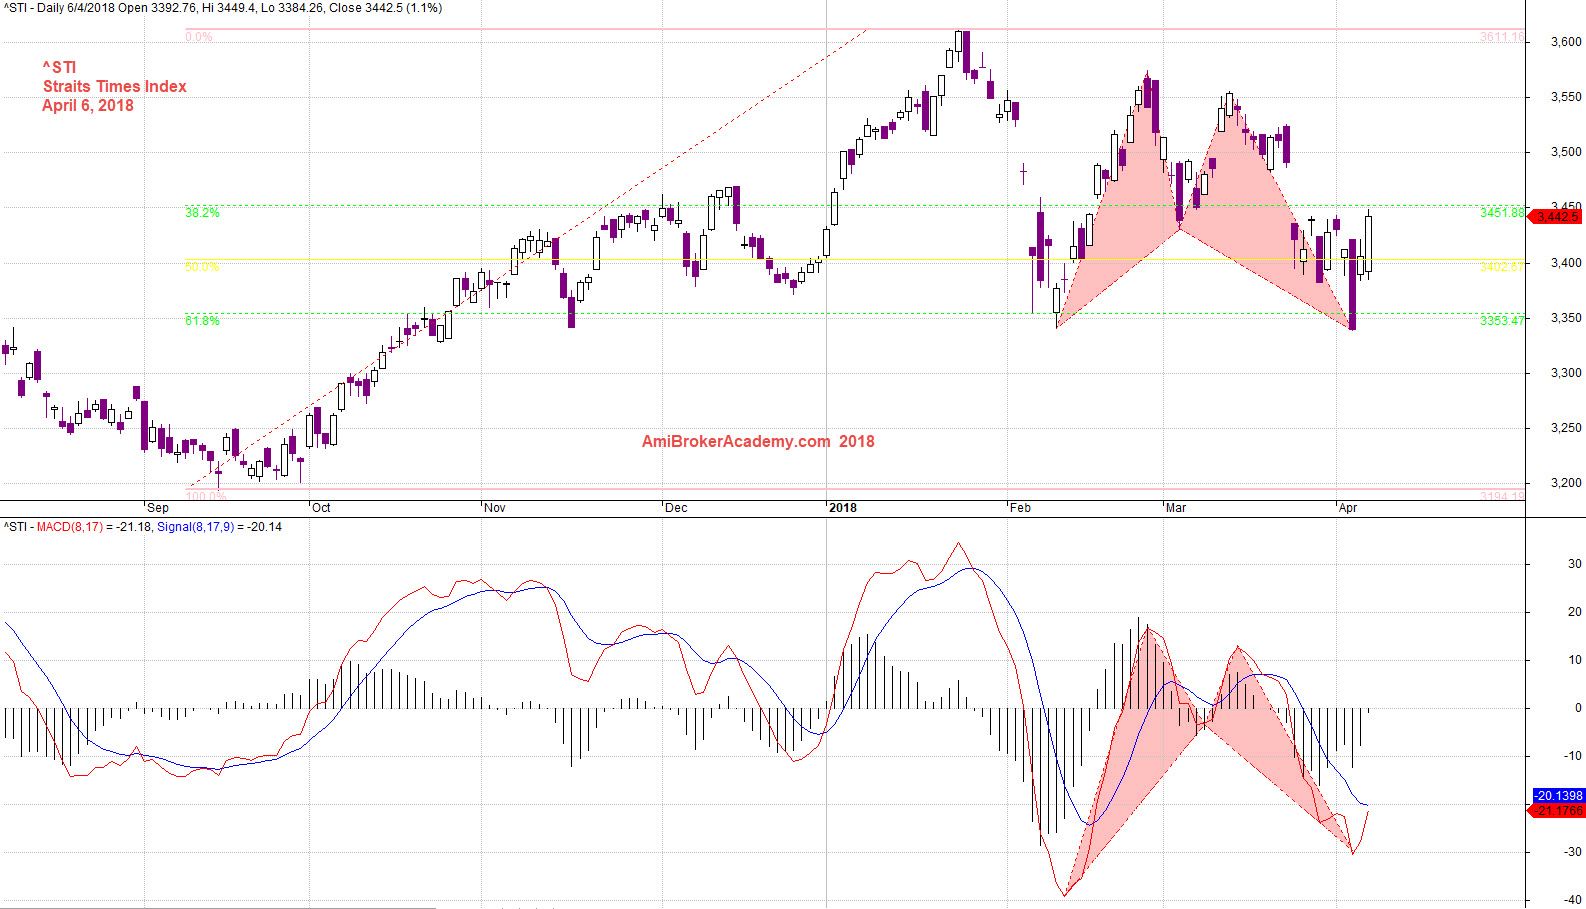This screenshot has height=909, width=1586.
Task: Click the '61.8%' Fibonacci level label
Action: (x=202, y=321)
